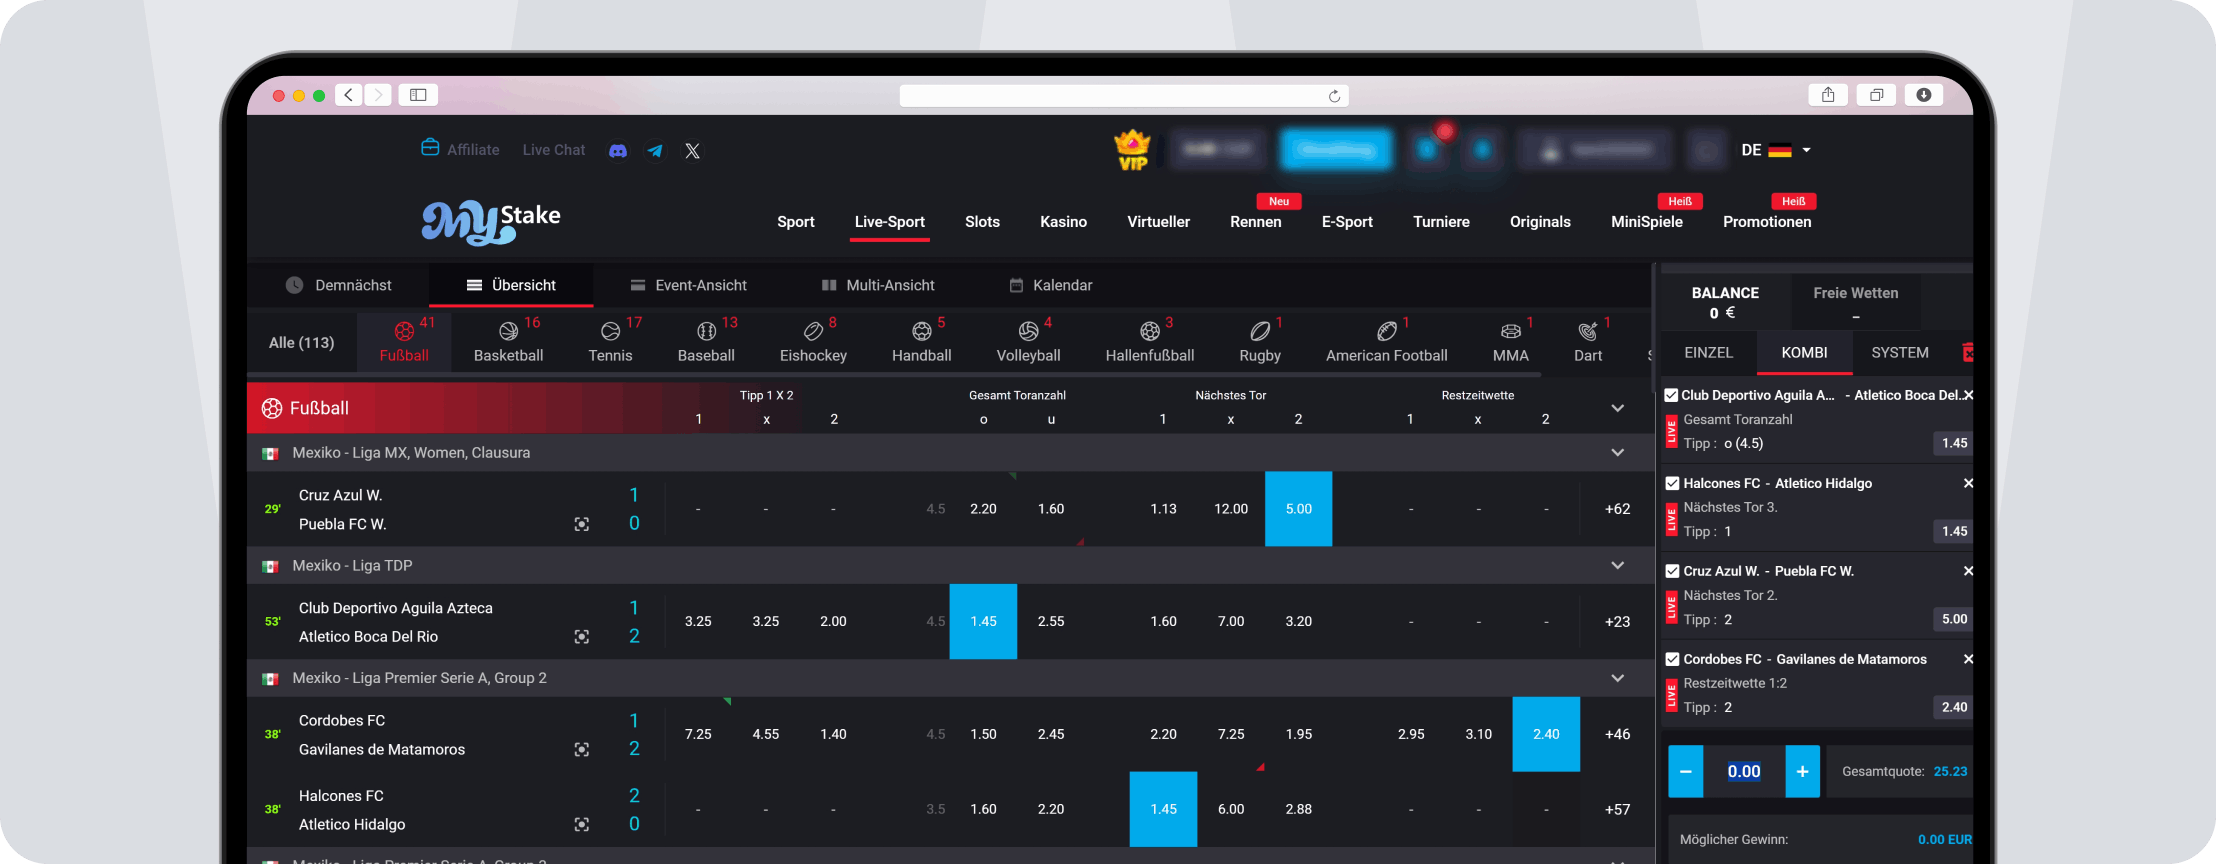Decrease stake with the minus button
The height and width of the screenshot is (864, 2216).
1685,772
